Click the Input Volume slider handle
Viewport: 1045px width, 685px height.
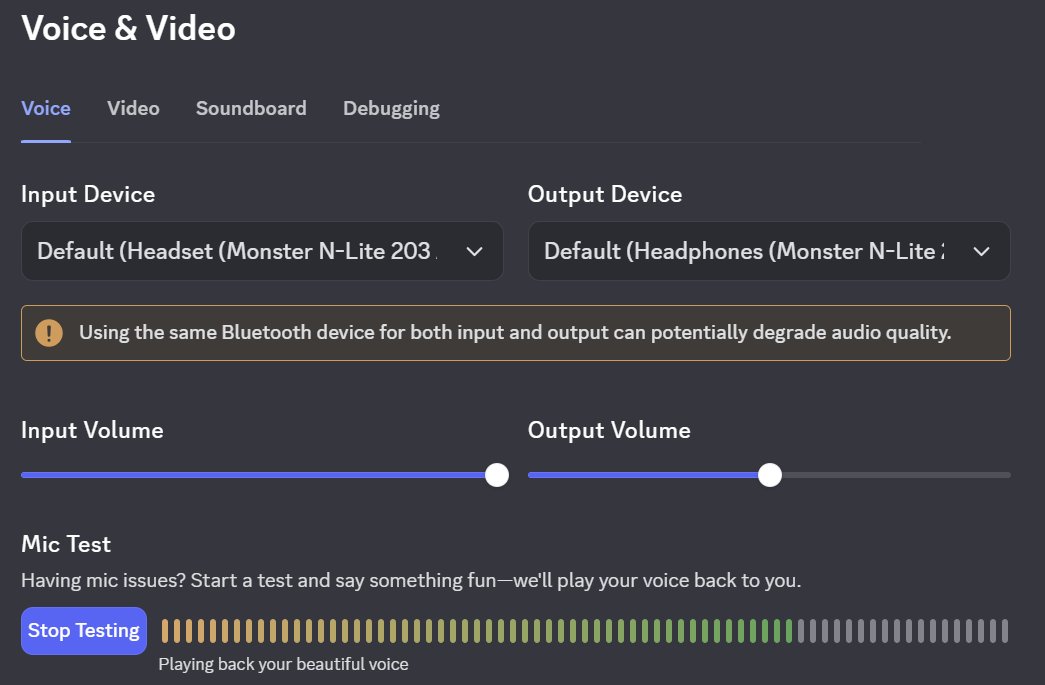(497, 475)
